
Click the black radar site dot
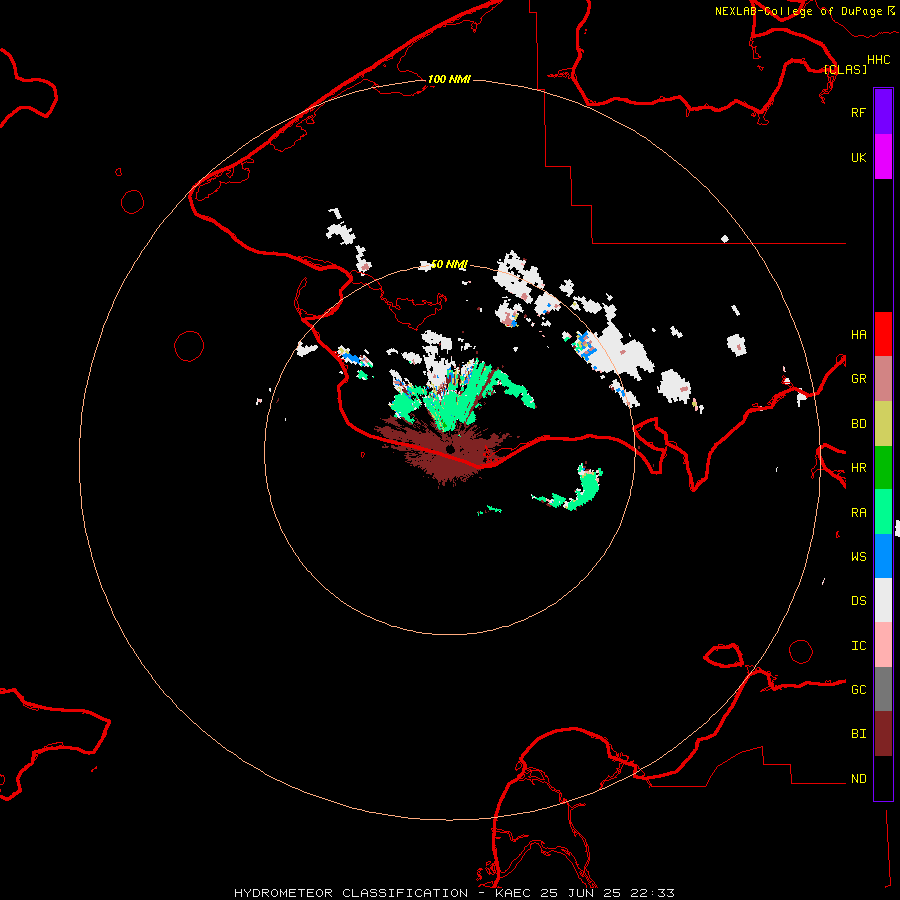450,449
